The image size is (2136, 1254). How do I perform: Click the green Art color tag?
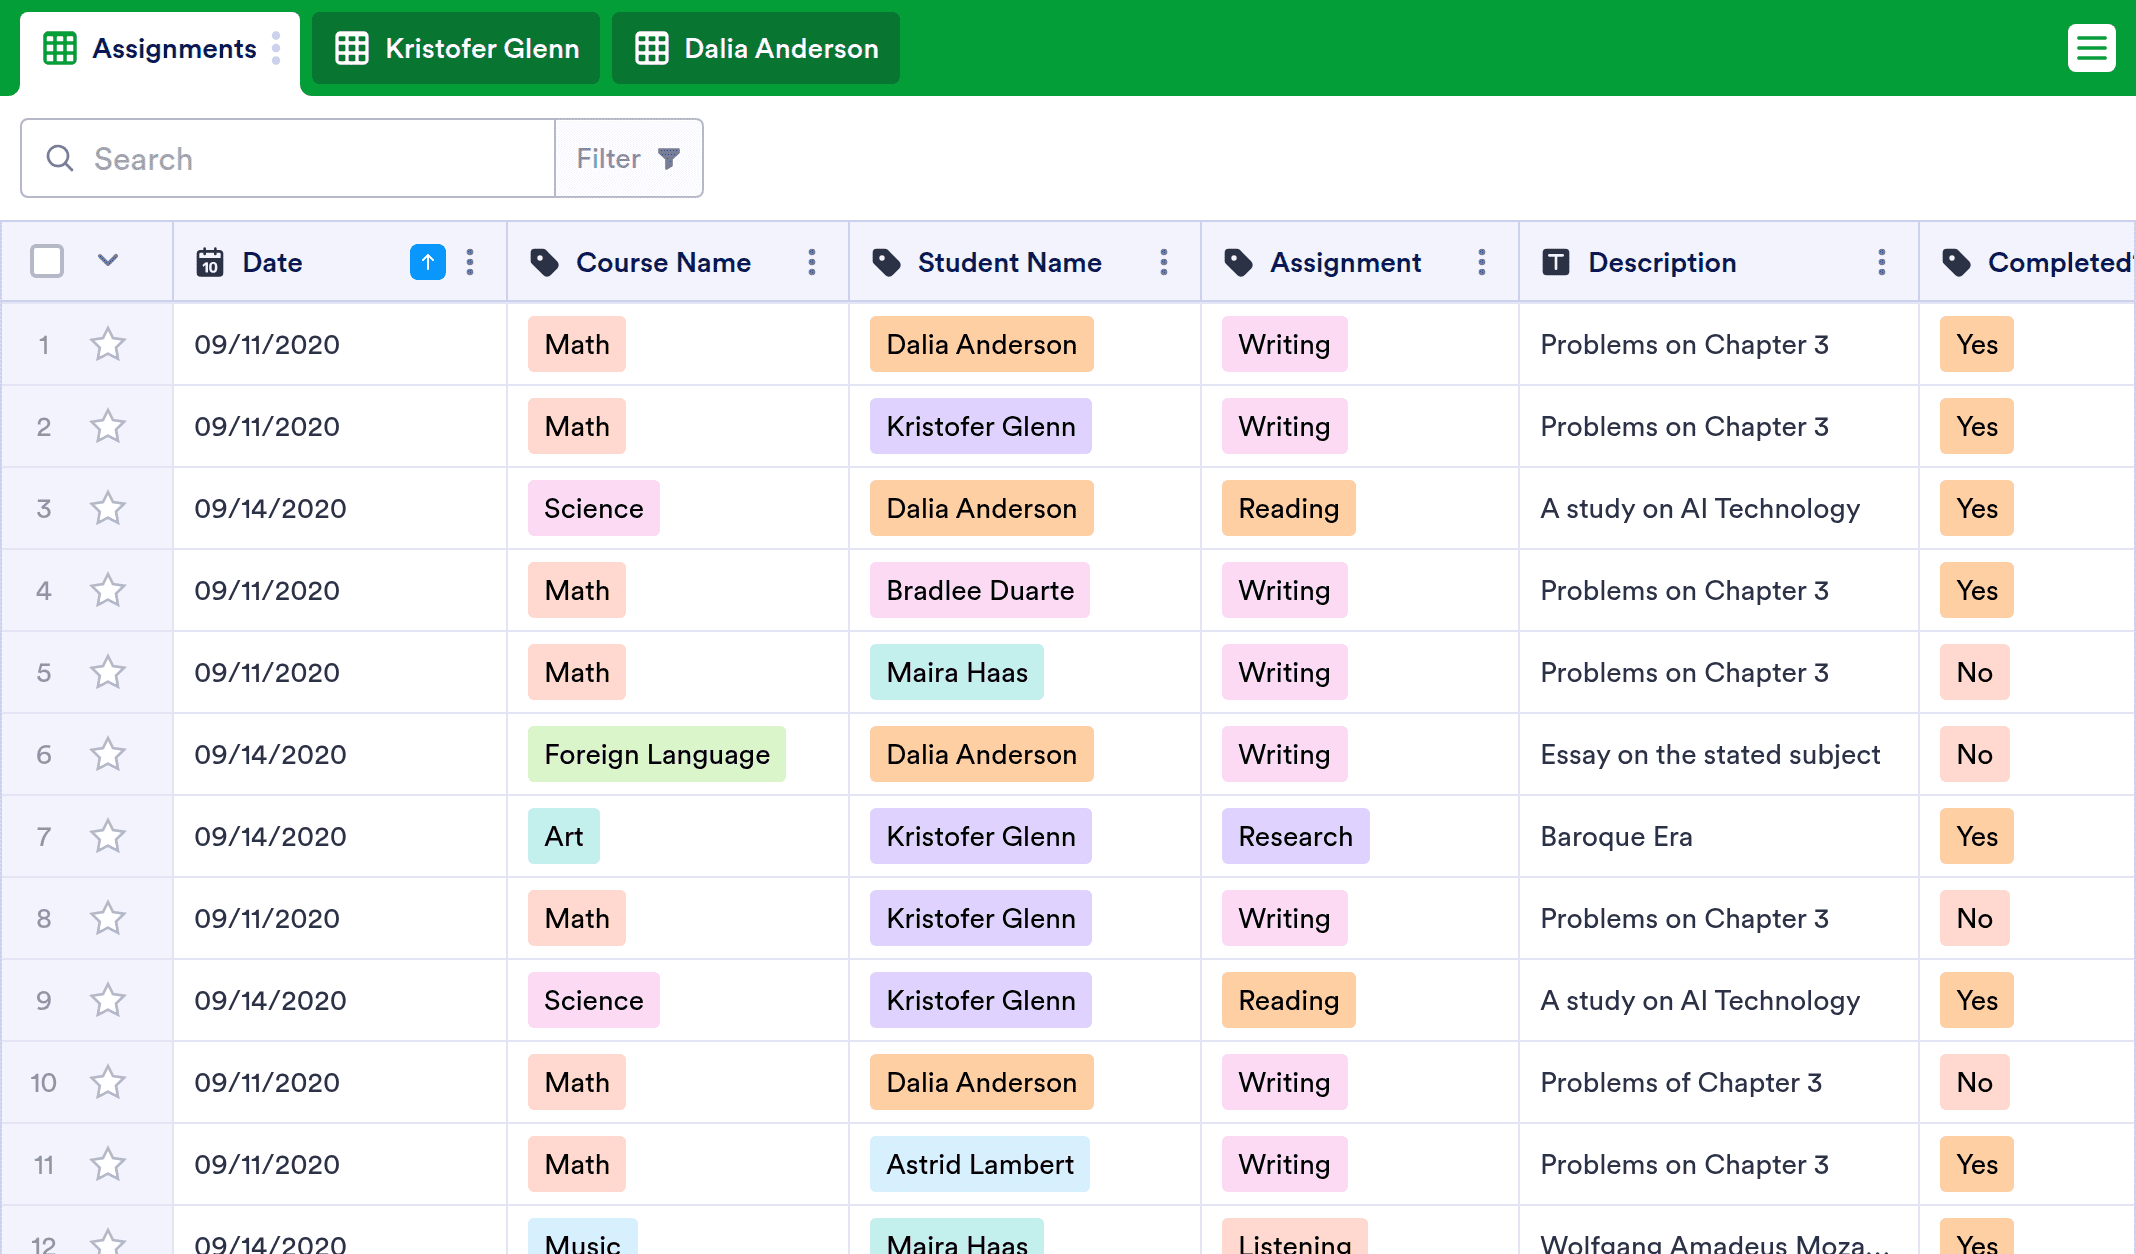click(x=564, y=836)
